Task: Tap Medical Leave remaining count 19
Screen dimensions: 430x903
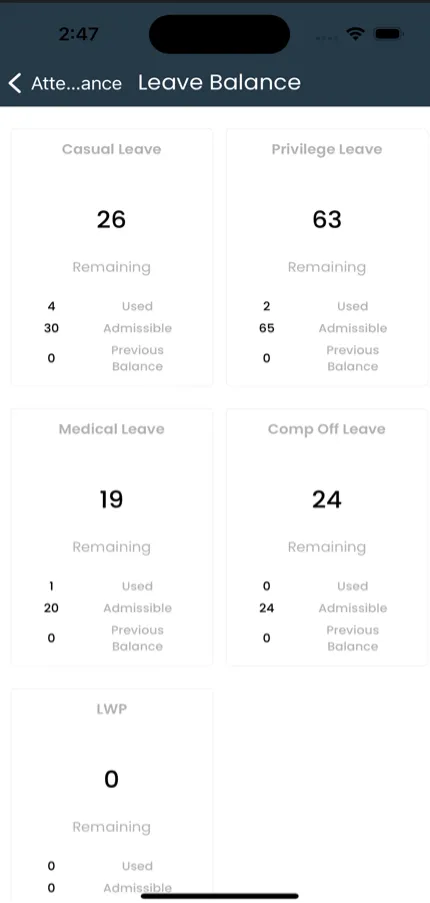Action: coord(111,499)
